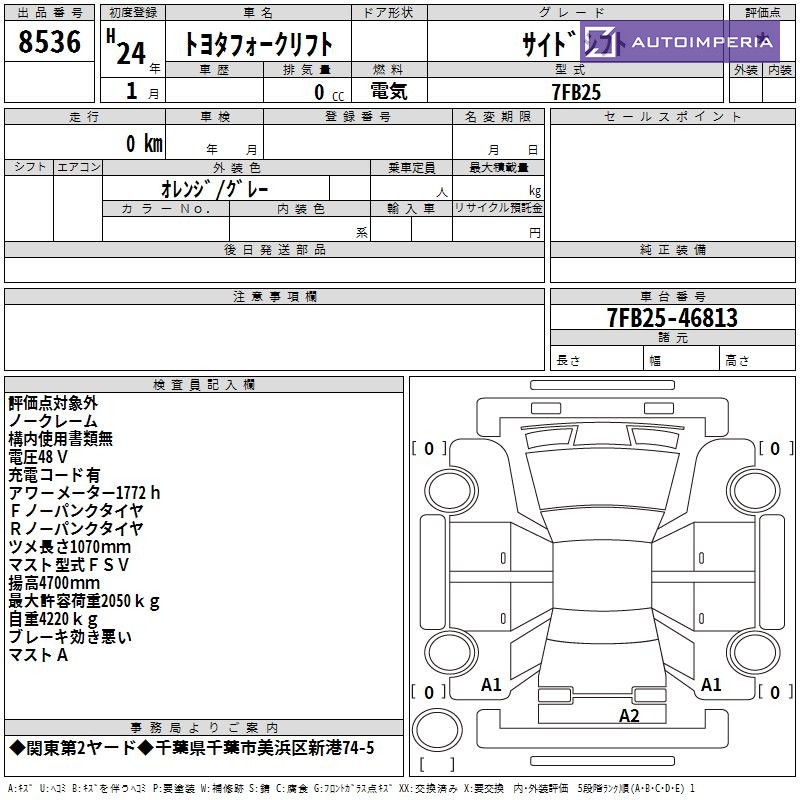Click the "車名" column header
The height and width of the screenshot is (800, 800).
(x=258, y=13)
